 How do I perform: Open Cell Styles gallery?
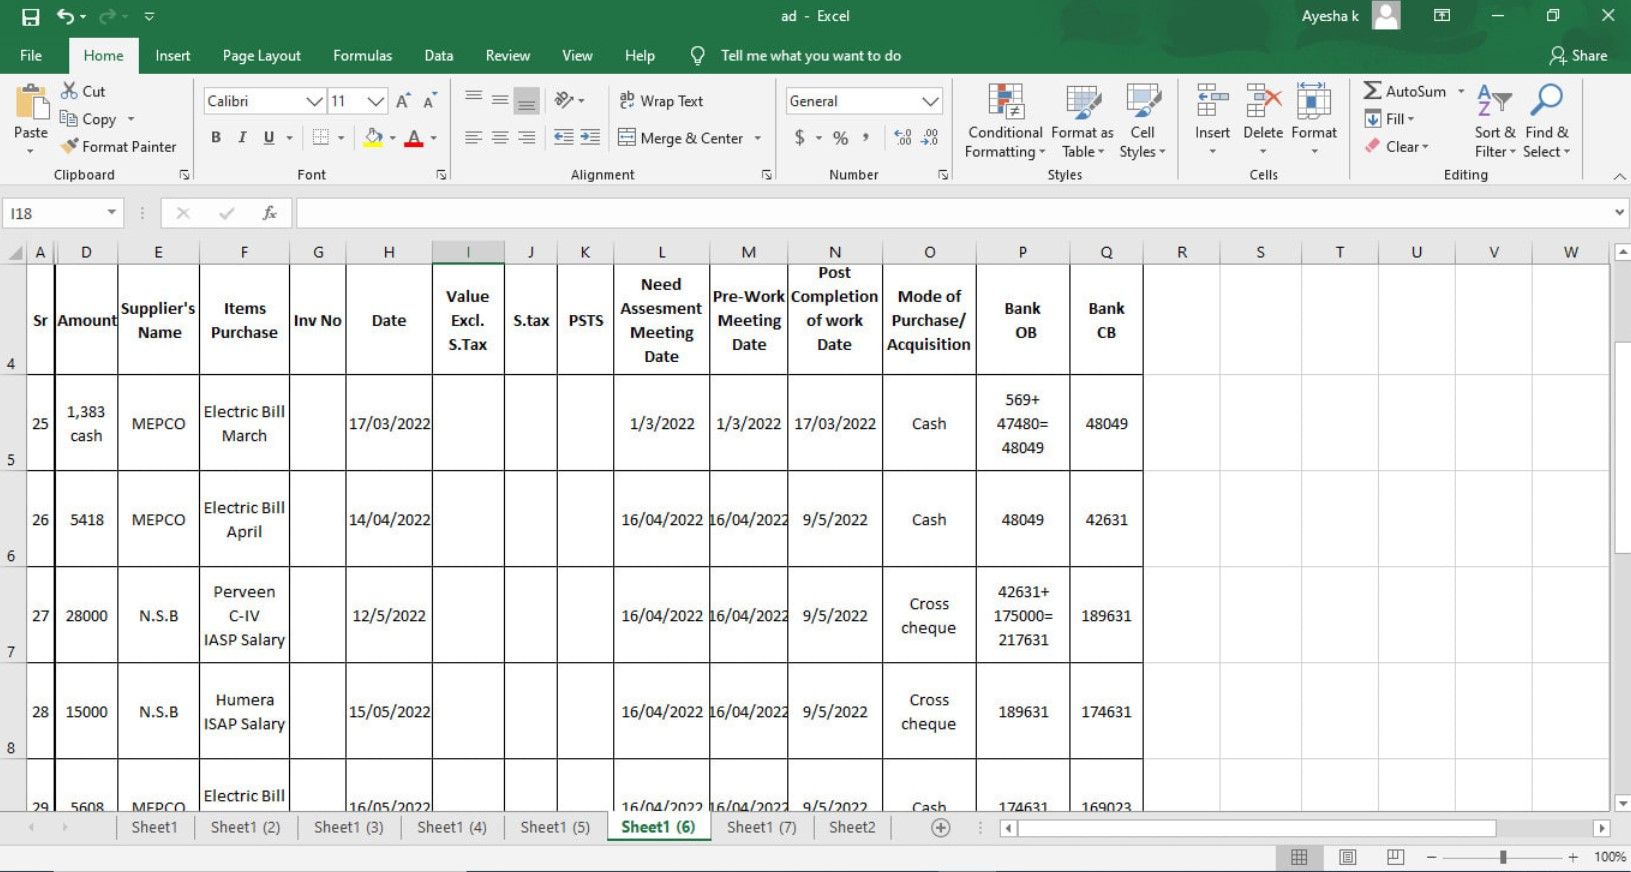pyautogui.click(x=1142, y=121)
